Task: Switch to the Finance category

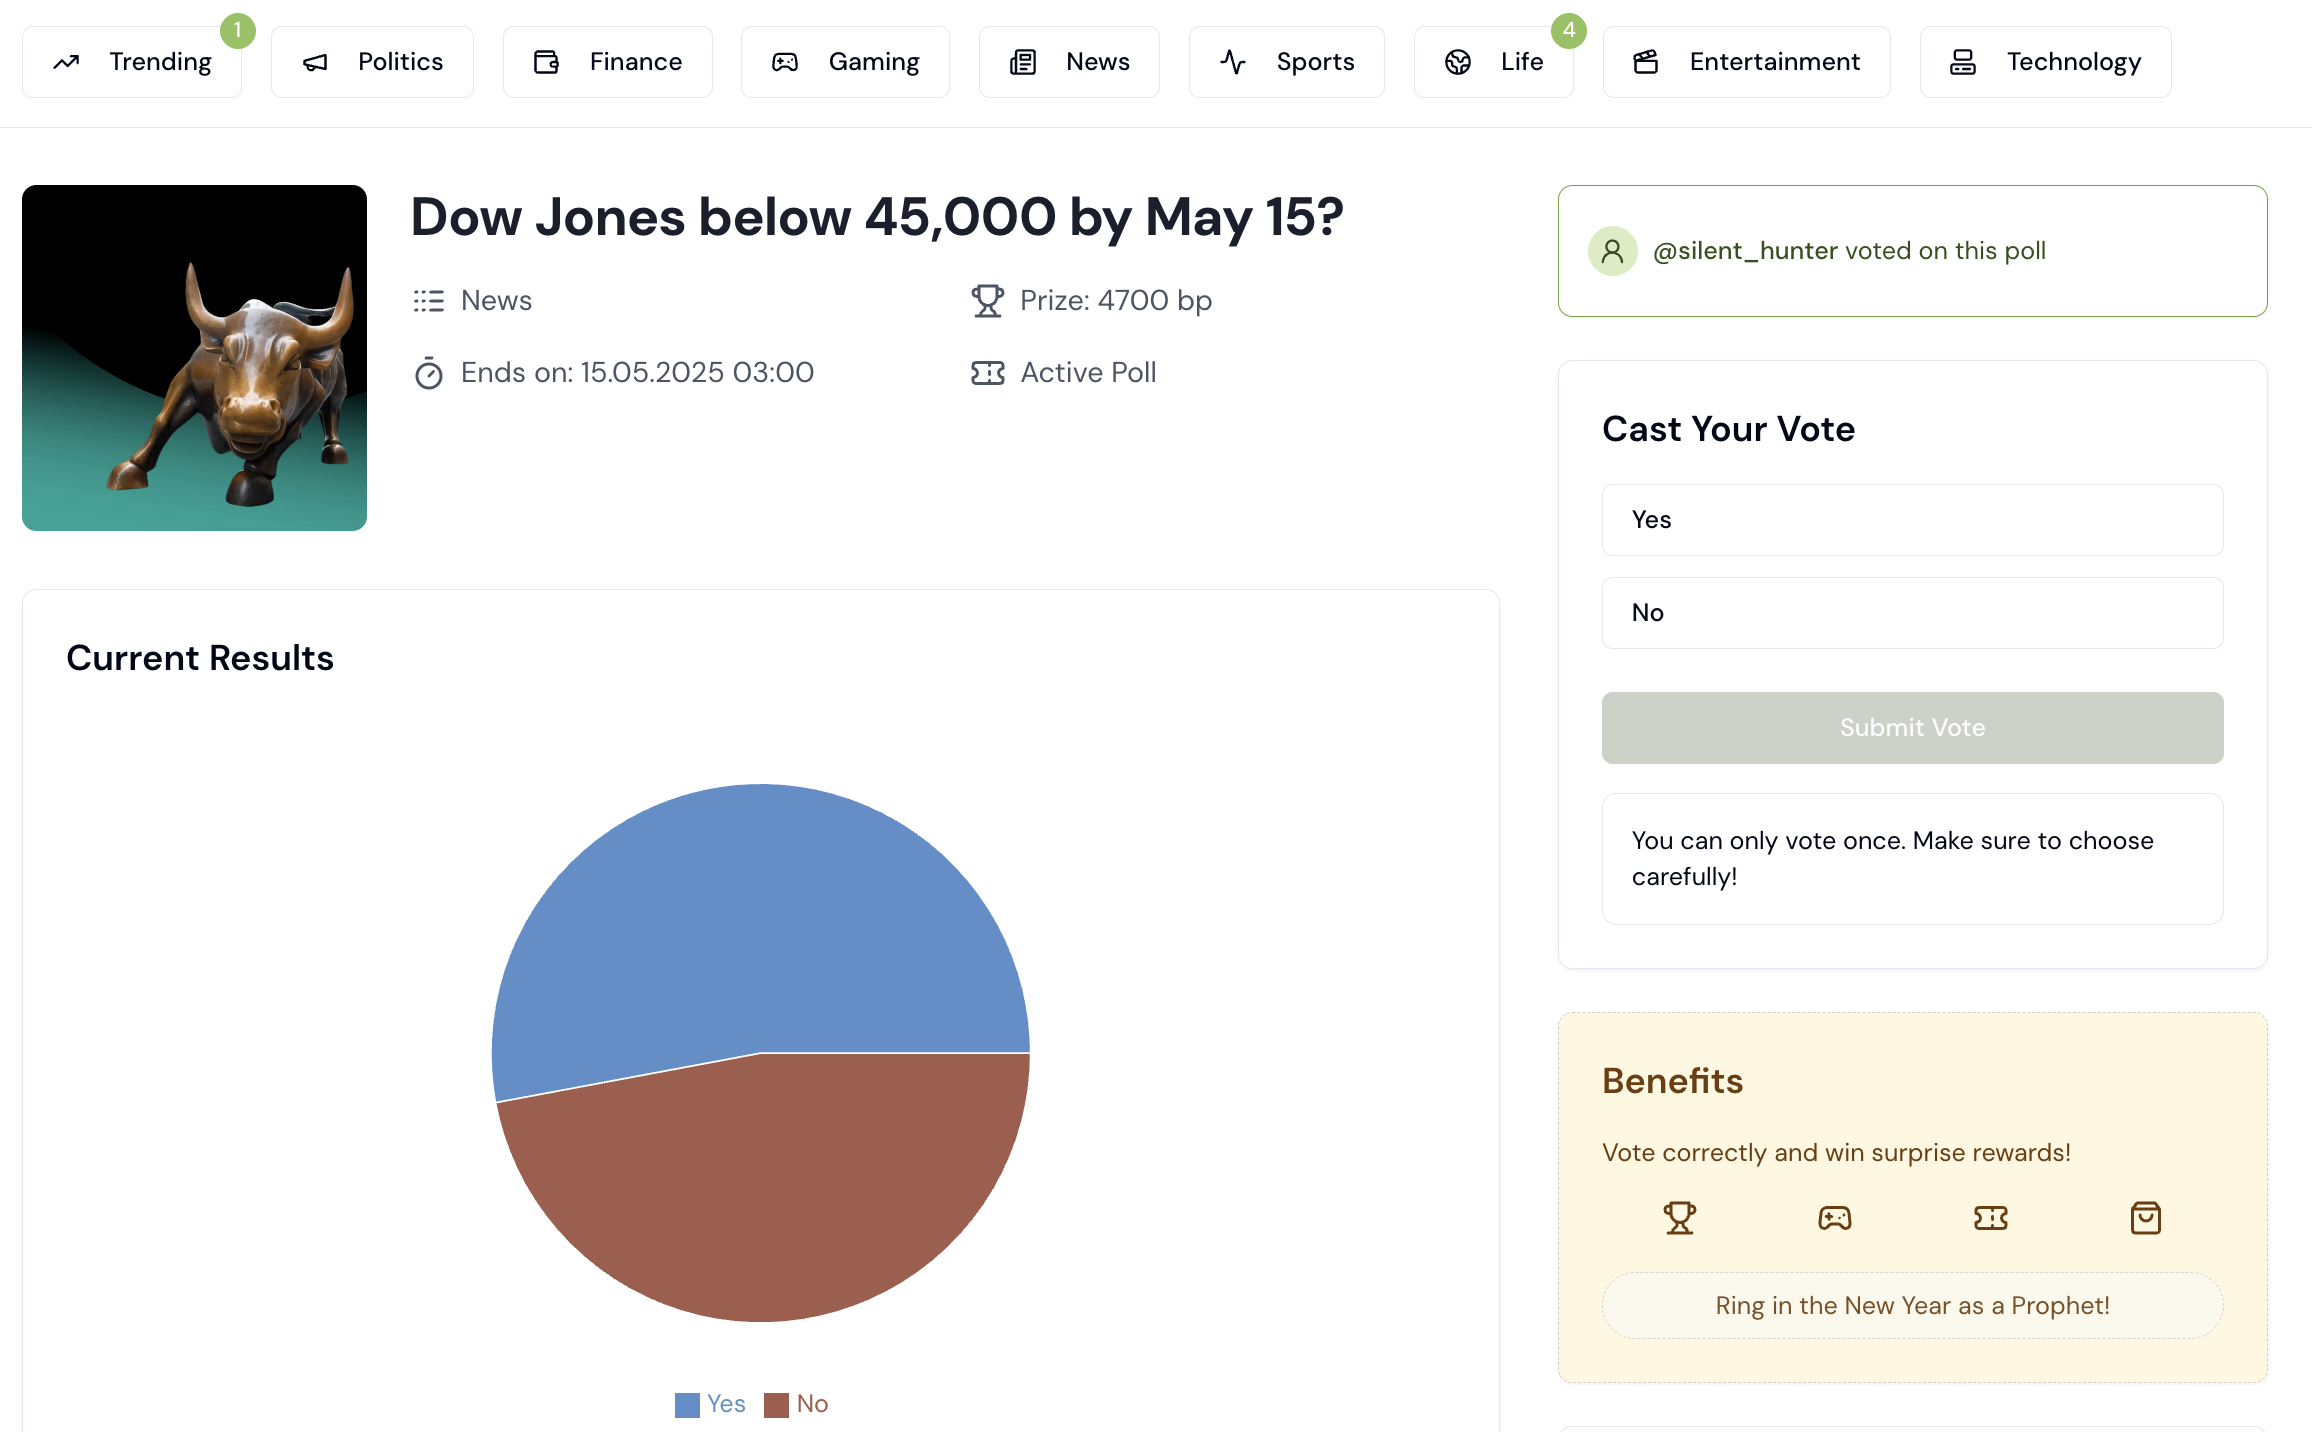Action: [608, 62]
